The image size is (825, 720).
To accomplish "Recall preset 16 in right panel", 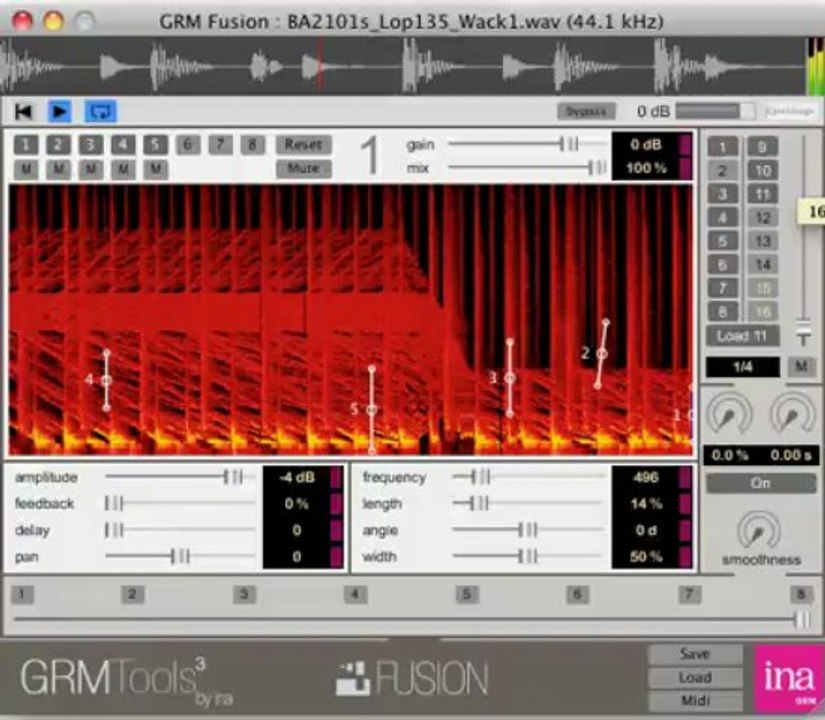I will click(x=762, y=312).
